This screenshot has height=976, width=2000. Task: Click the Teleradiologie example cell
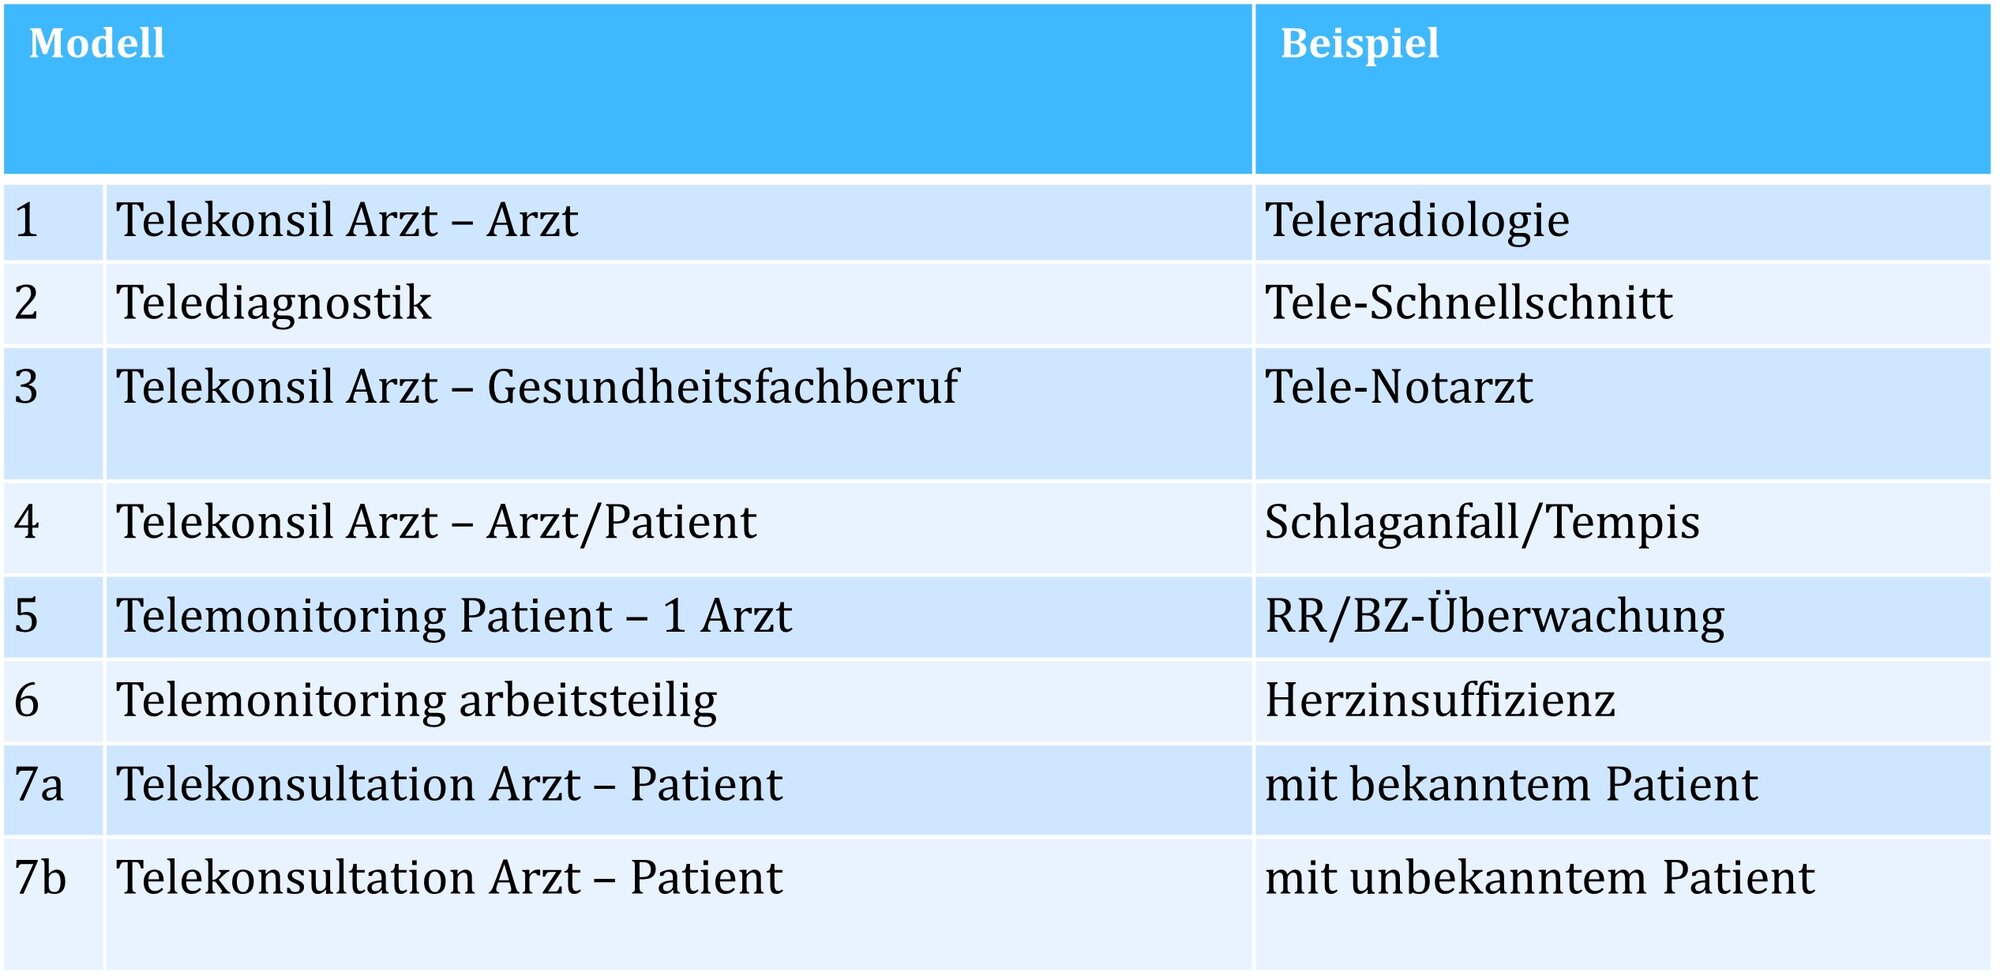1416,221
